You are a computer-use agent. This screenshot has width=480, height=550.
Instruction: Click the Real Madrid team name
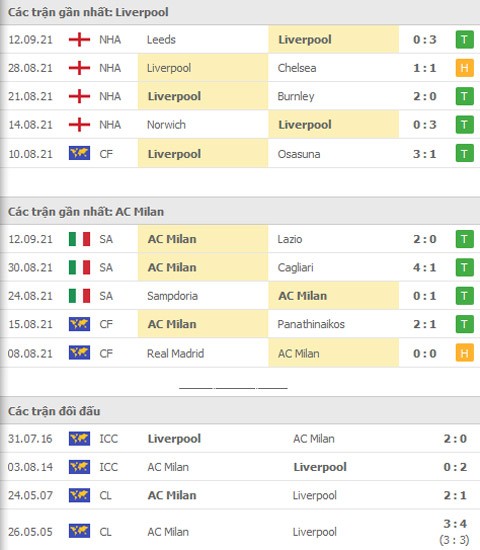tap(175, 353)
